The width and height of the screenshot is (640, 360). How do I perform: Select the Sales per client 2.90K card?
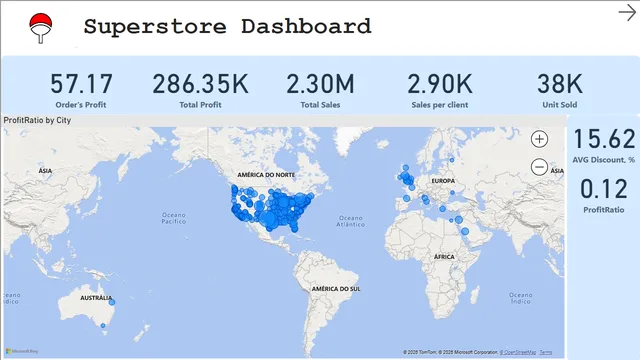tap(440, 91)
